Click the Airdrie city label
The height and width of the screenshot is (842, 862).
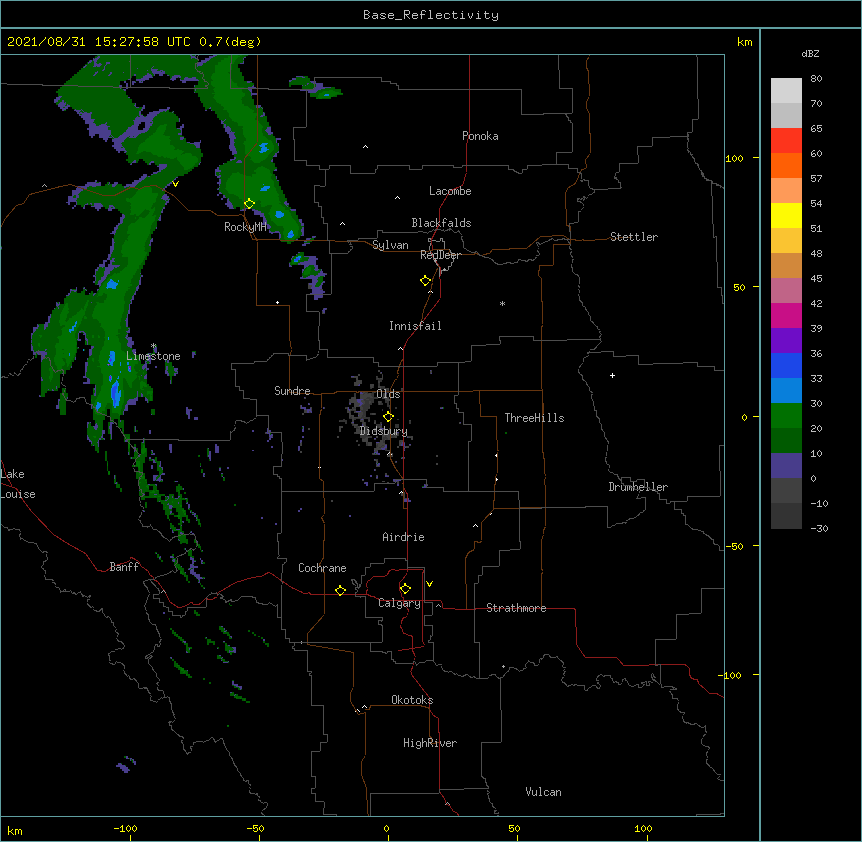point(403,537)
